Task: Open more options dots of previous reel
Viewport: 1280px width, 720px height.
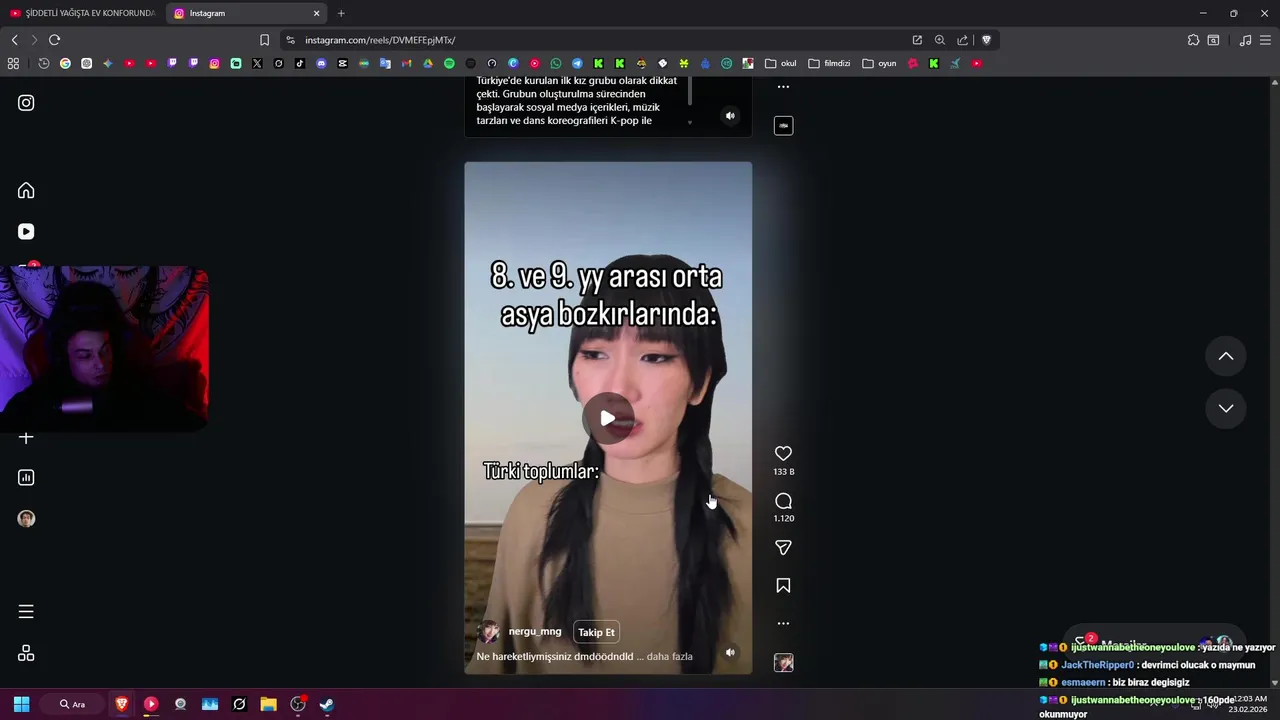Action: pyautogui.click(x=783, y=87)
